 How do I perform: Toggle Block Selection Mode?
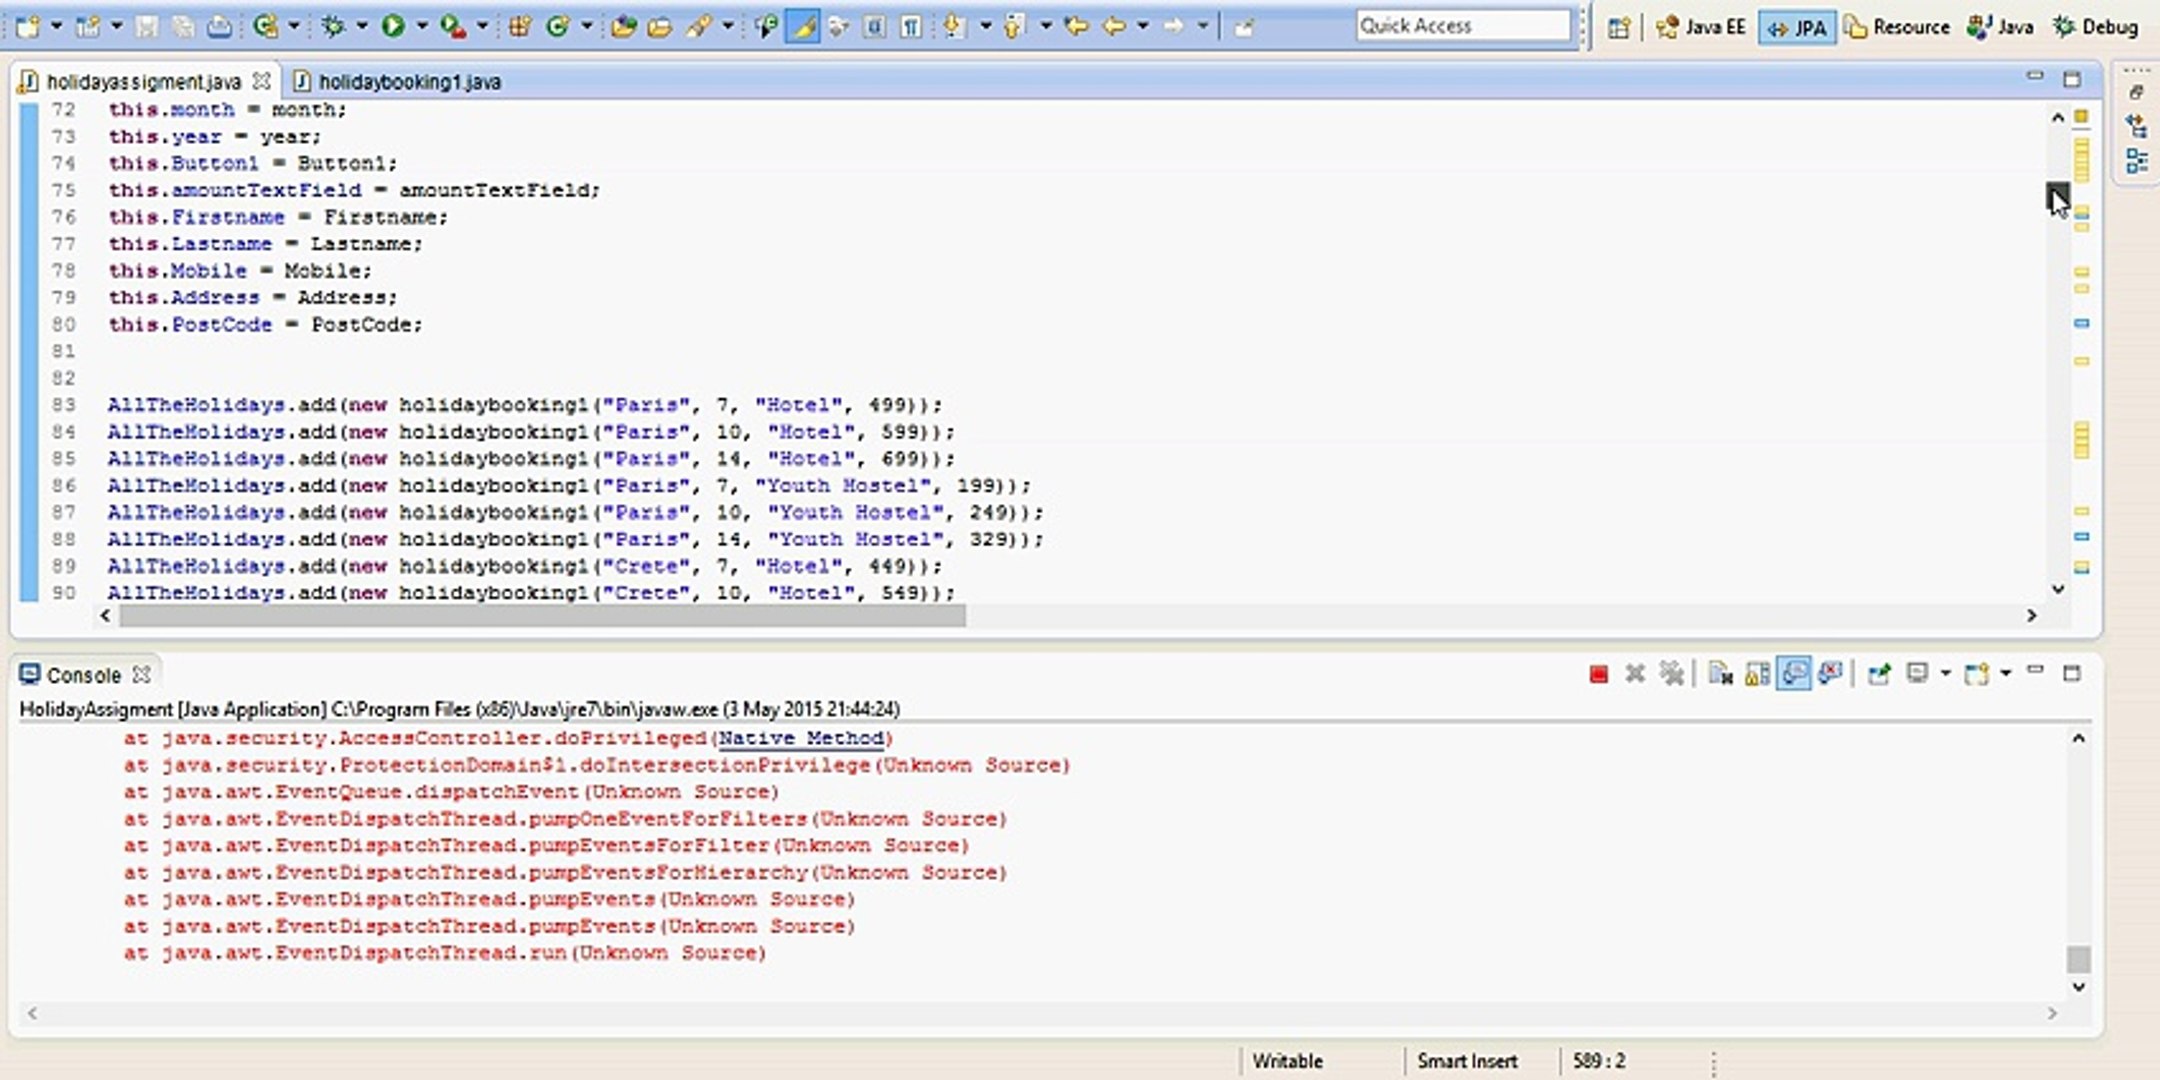(874, 27)
